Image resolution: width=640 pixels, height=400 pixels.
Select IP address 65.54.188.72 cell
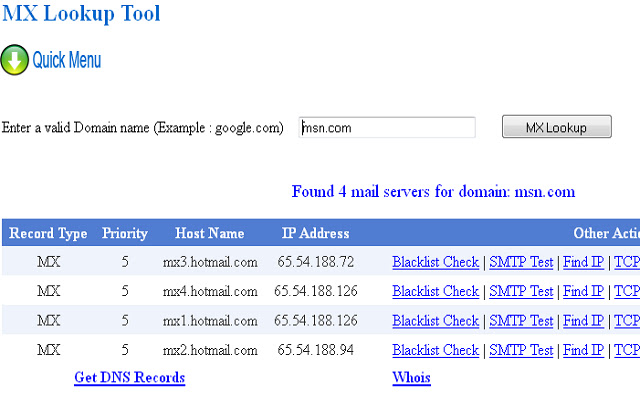[x=316, y=262]
